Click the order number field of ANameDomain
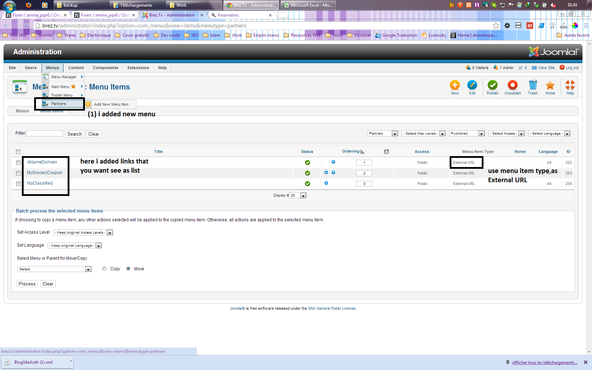Viewport: 592px width, 370px height. pyautogui.click(x=364, y=162)
